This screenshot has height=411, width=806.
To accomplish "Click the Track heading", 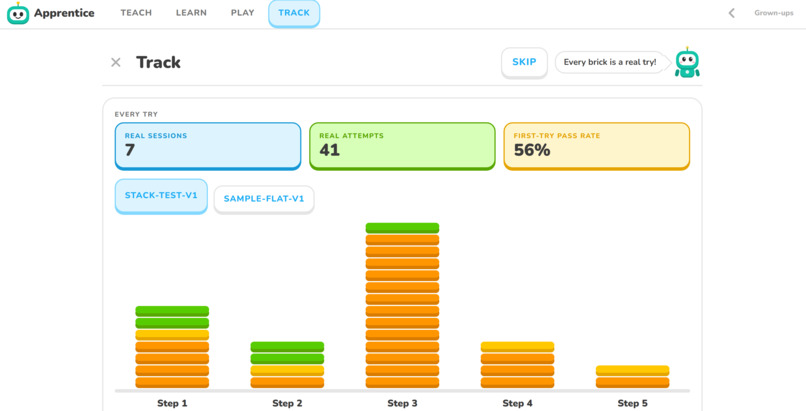I will [x=158, y=62].
